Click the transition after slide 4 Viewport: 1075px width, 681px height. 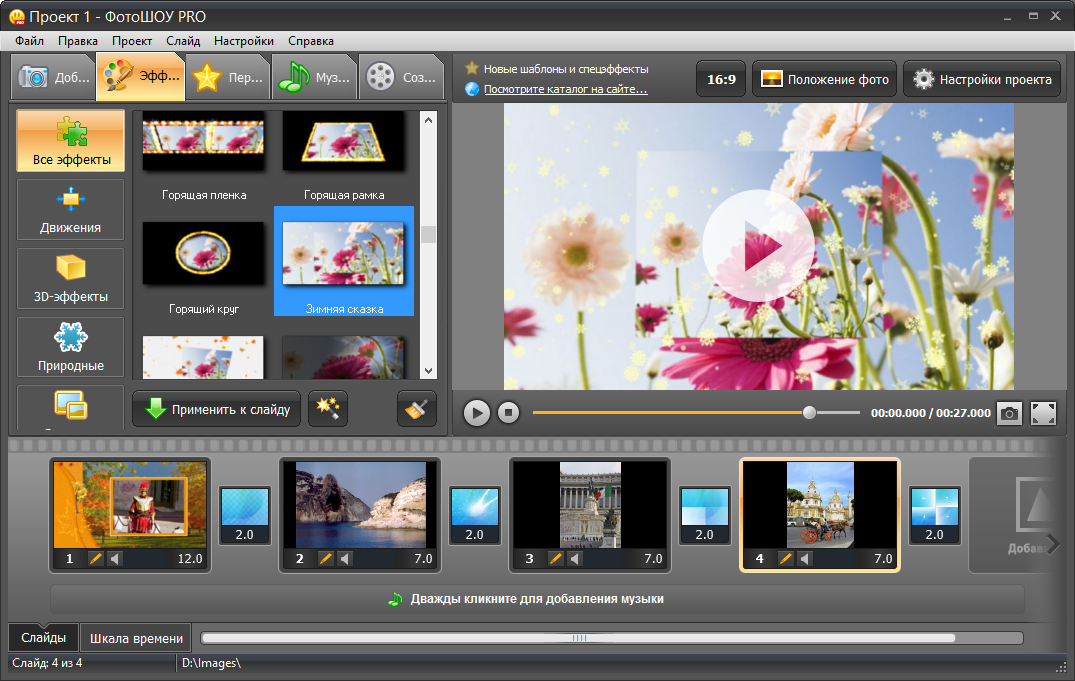click(x=934, y=516)
